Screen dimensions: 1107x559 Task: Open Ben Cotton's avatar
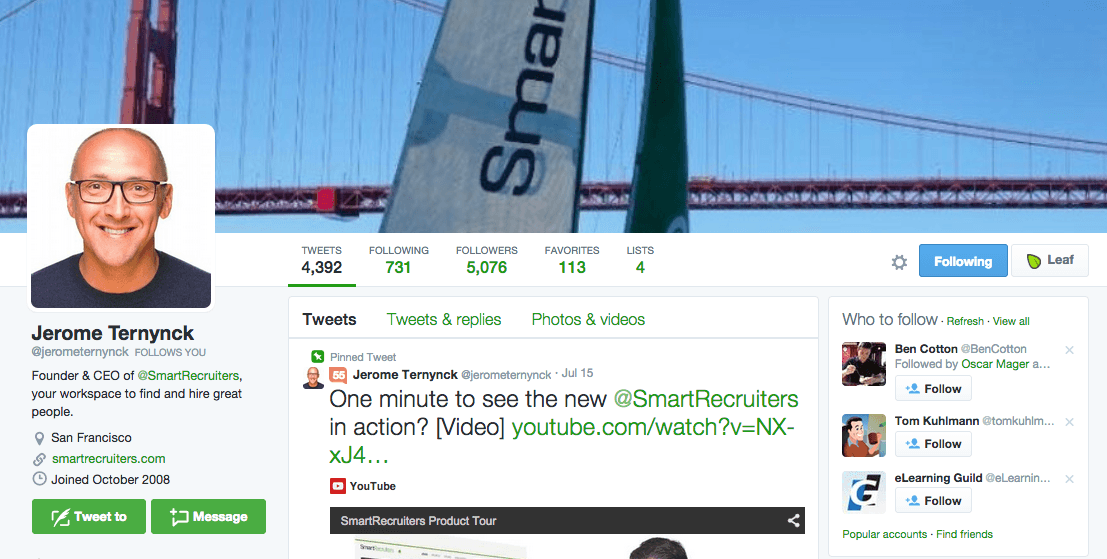[863, 363]
